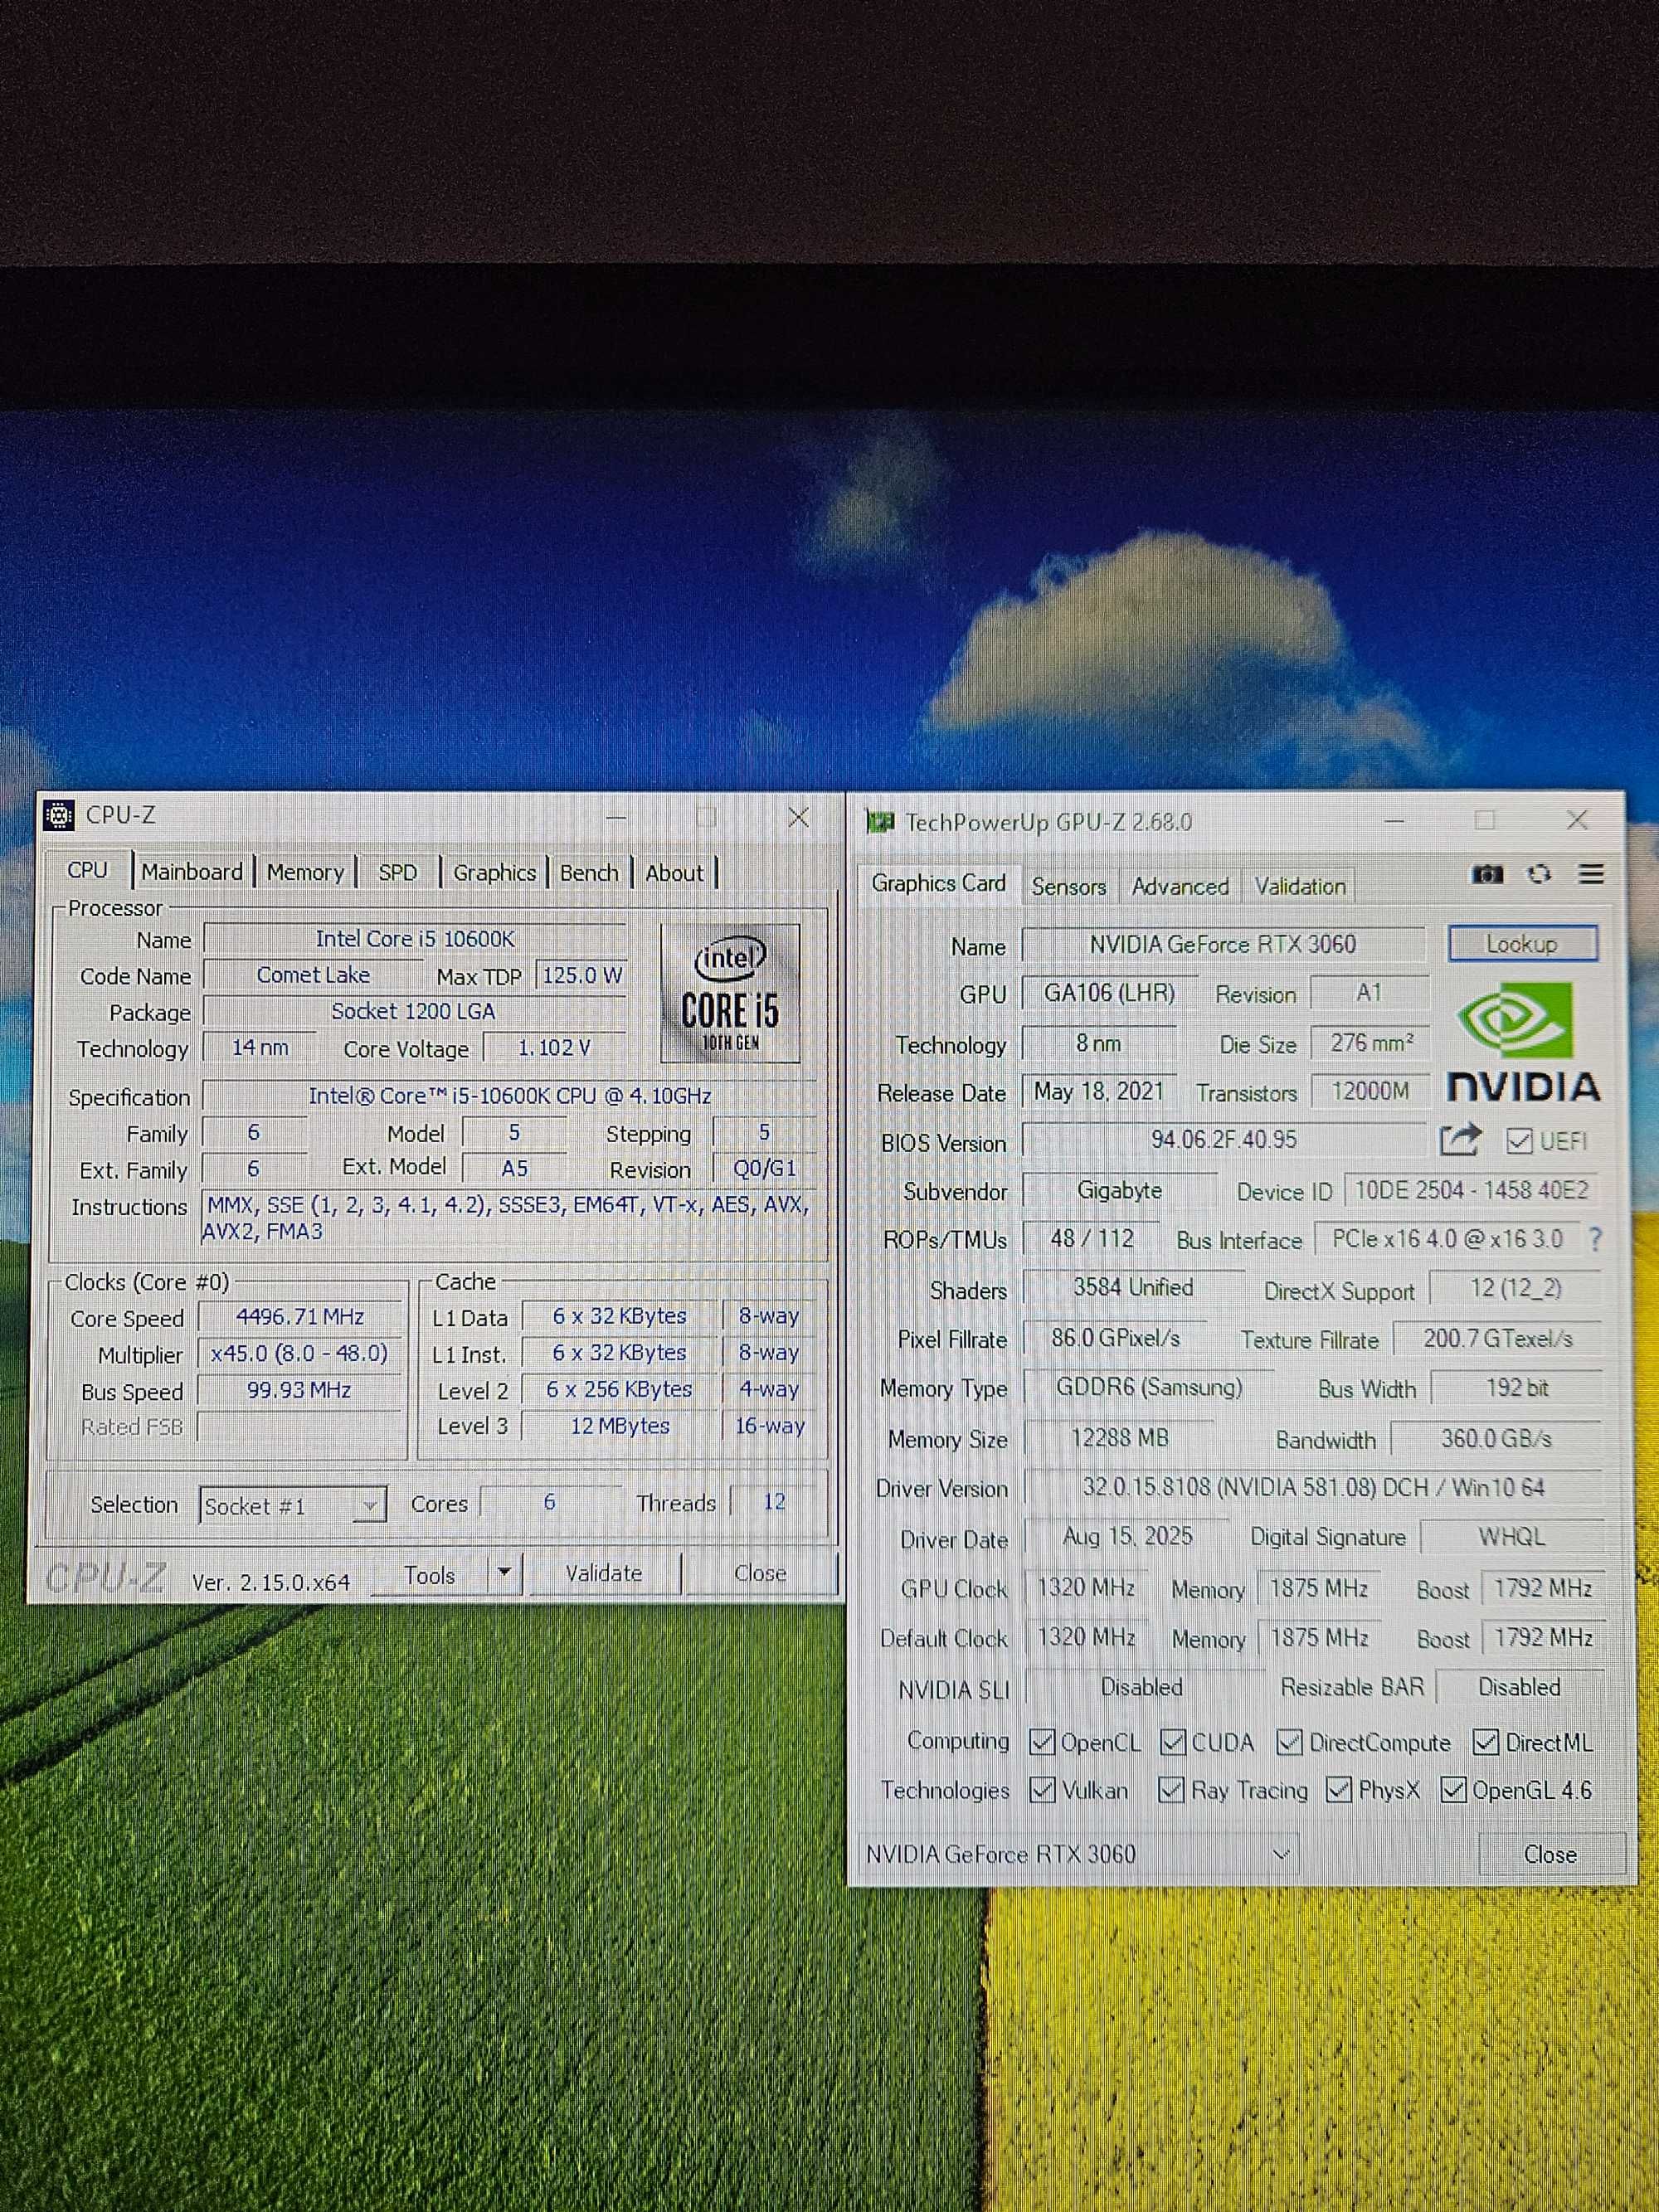
Task: Click the Shaders value 3584 Unified
Action: coord(1133,1287)
